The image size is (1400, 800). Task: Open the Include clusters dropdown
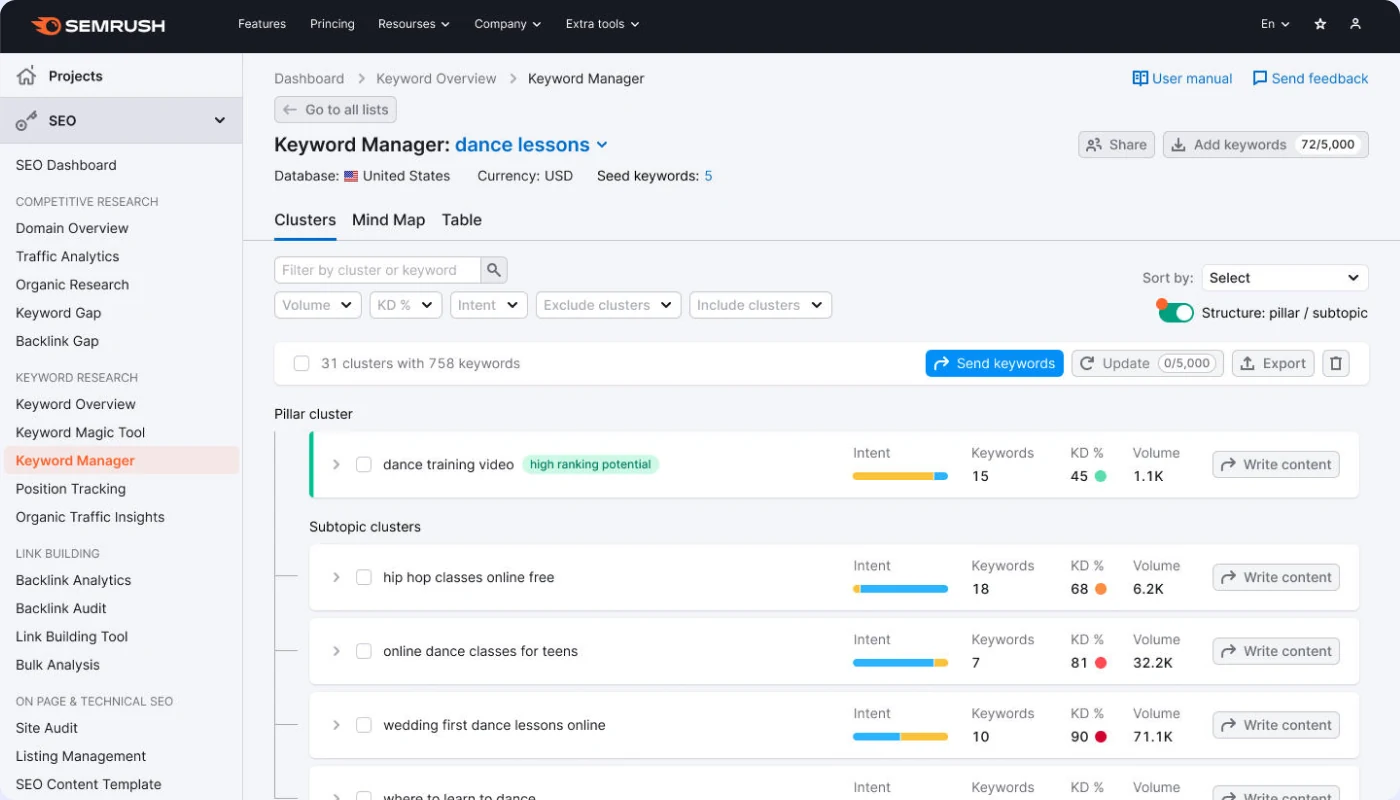pyautogui.click(x=761, y=305)
